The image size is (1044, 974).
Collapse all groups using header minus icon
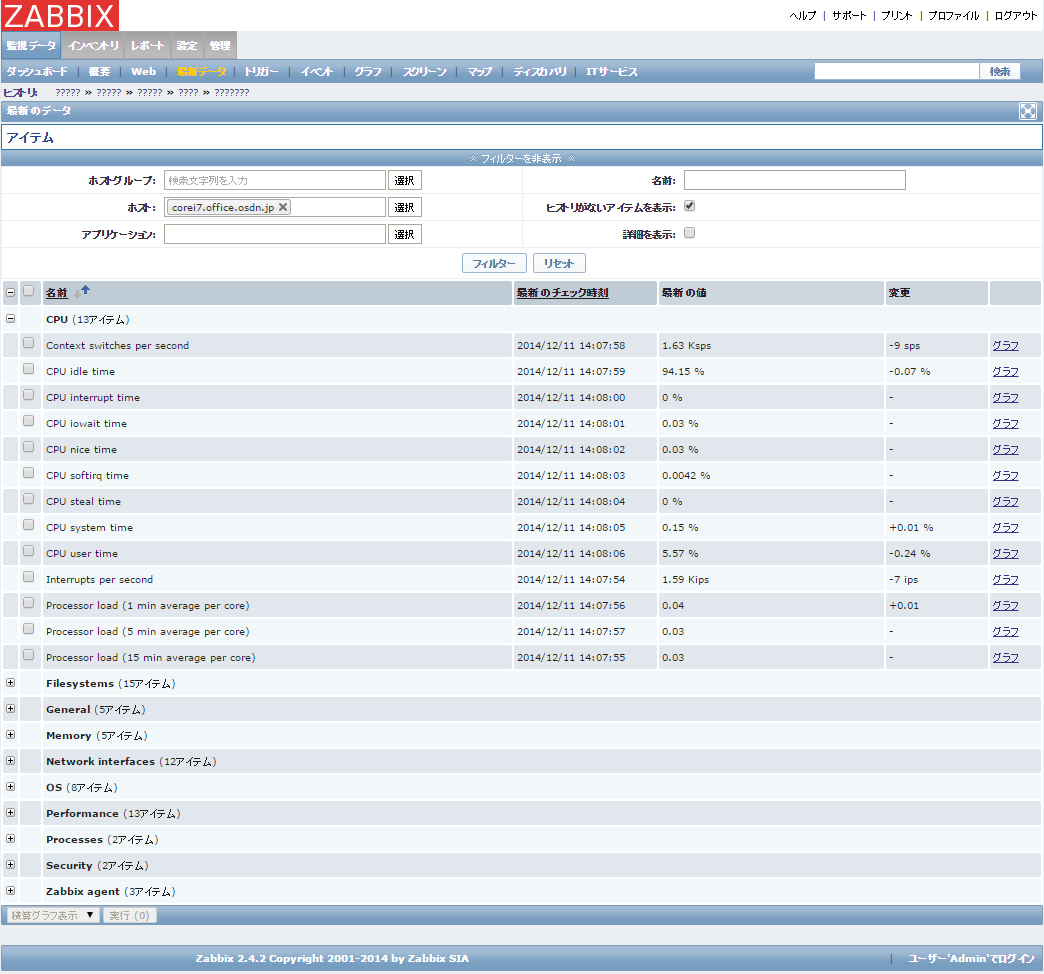coord(11,293)
